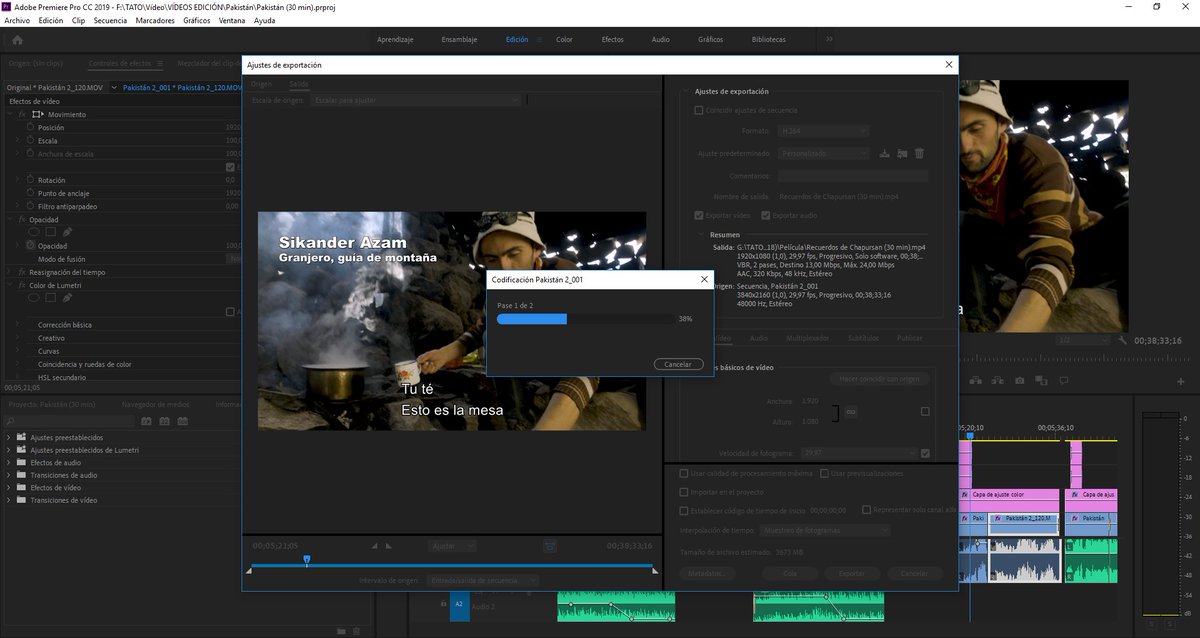Toggle the Exportar audio checkbox

765,215
